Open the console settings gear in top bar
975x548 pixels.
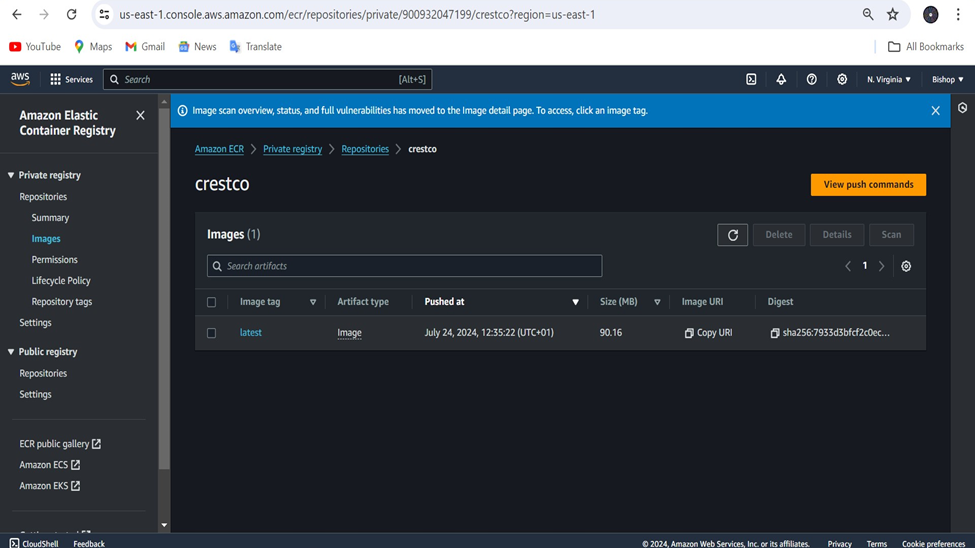(842, 80)
